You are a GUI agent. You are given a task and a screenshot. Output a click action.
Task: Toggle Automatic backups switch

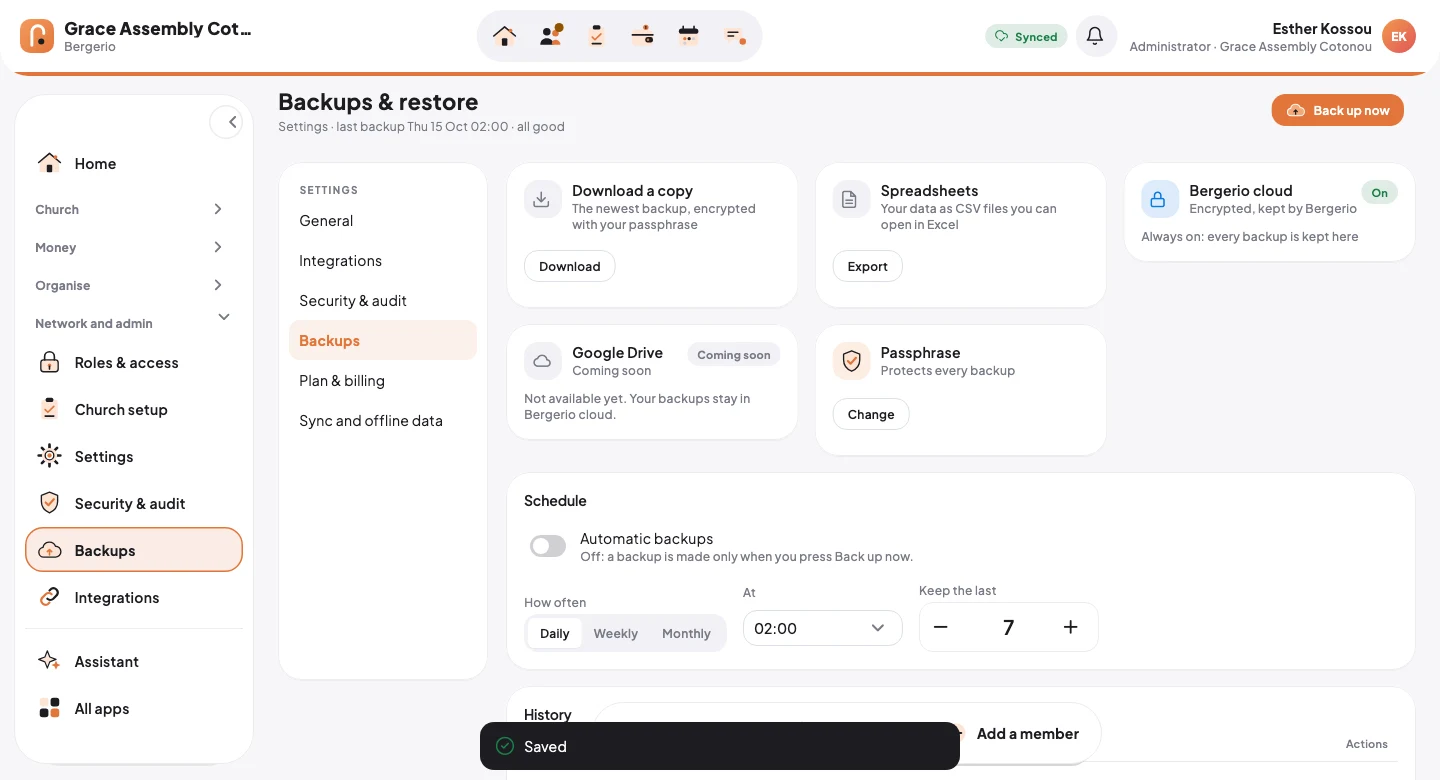548,546
